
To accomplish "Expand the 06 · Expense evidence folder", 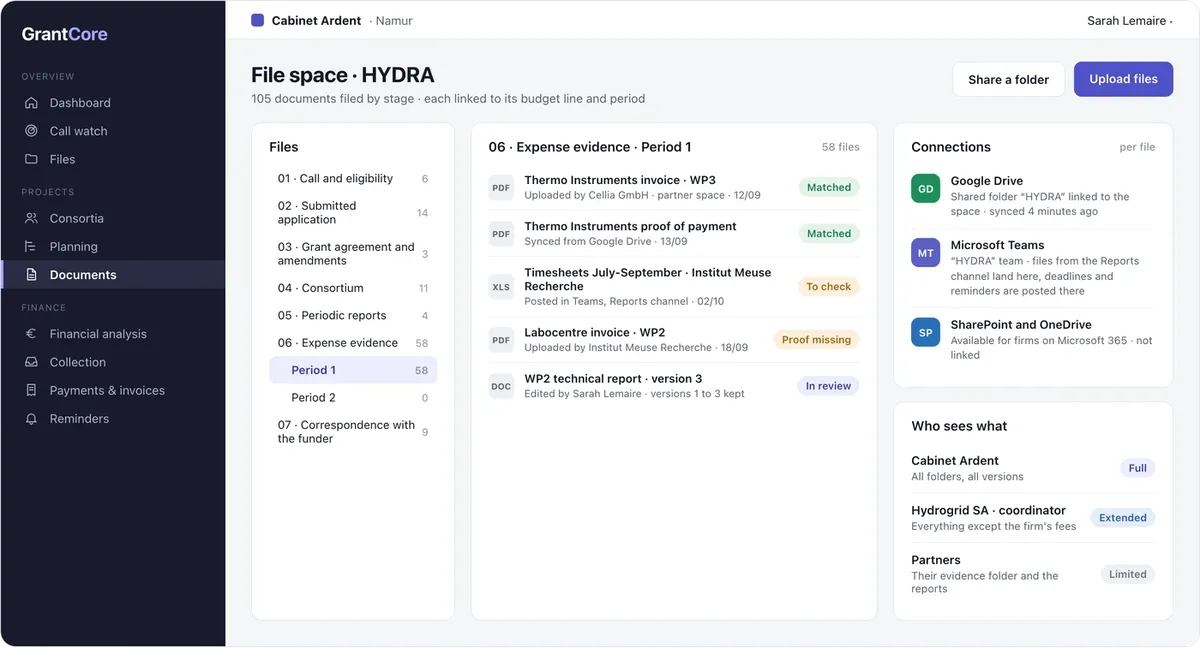I will tap(353, 343).
